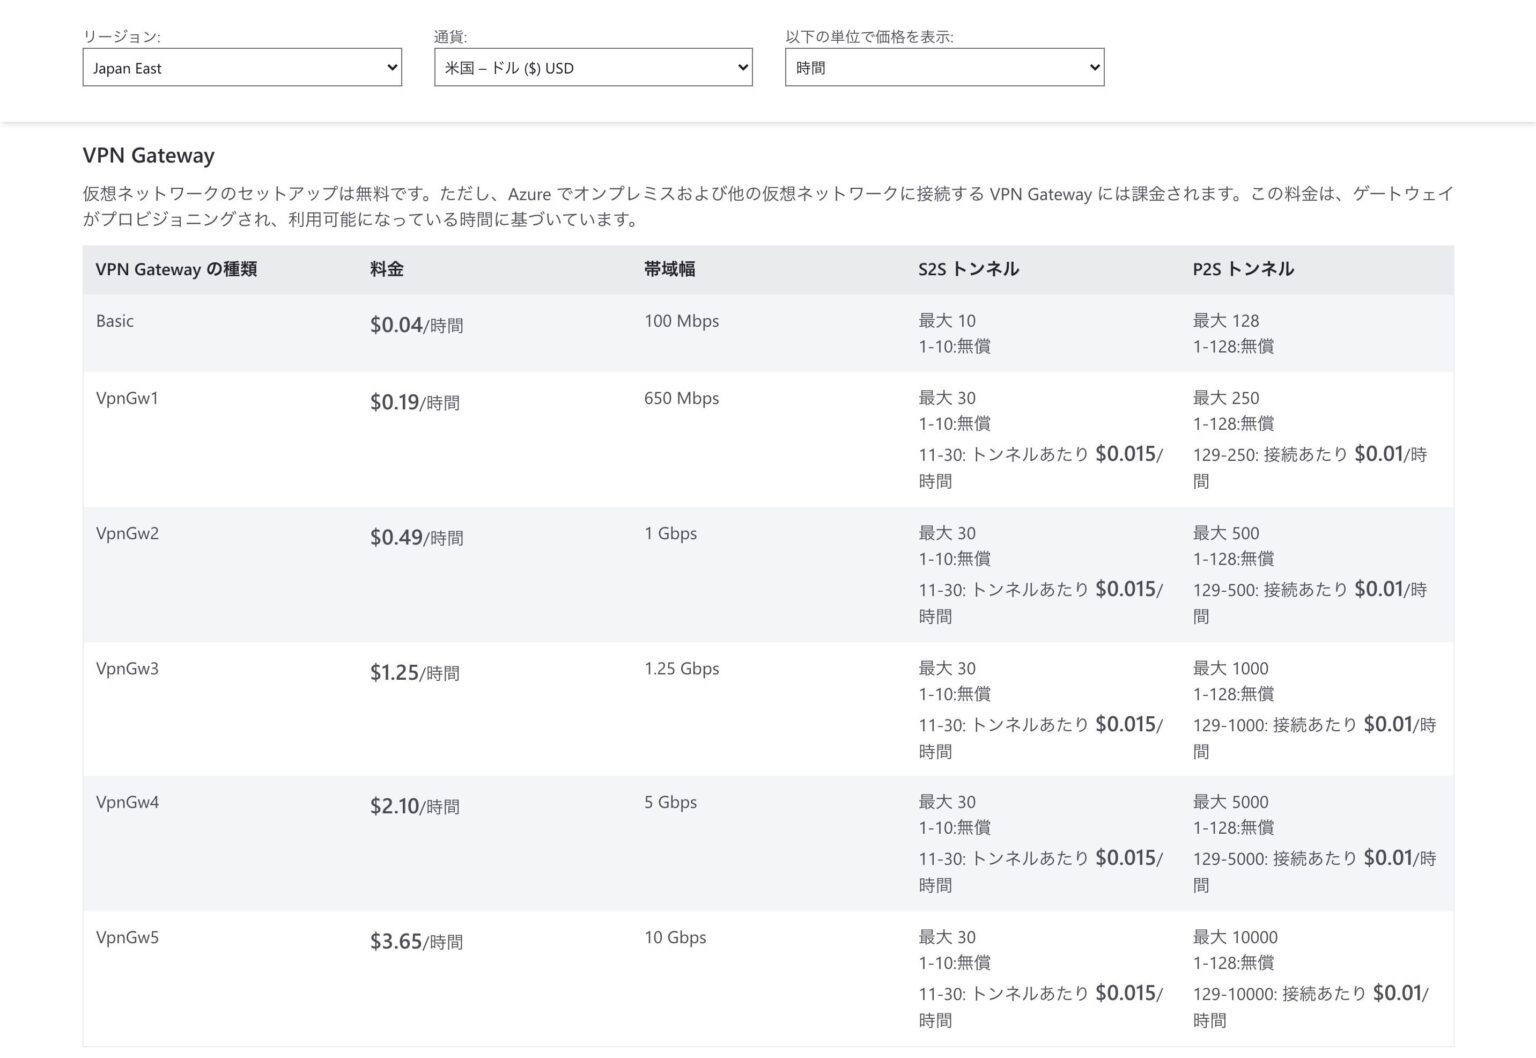Screen dimensions: 1536x1058
Task: Select the Basic gateway type row
Action: [x=115, y=321]
